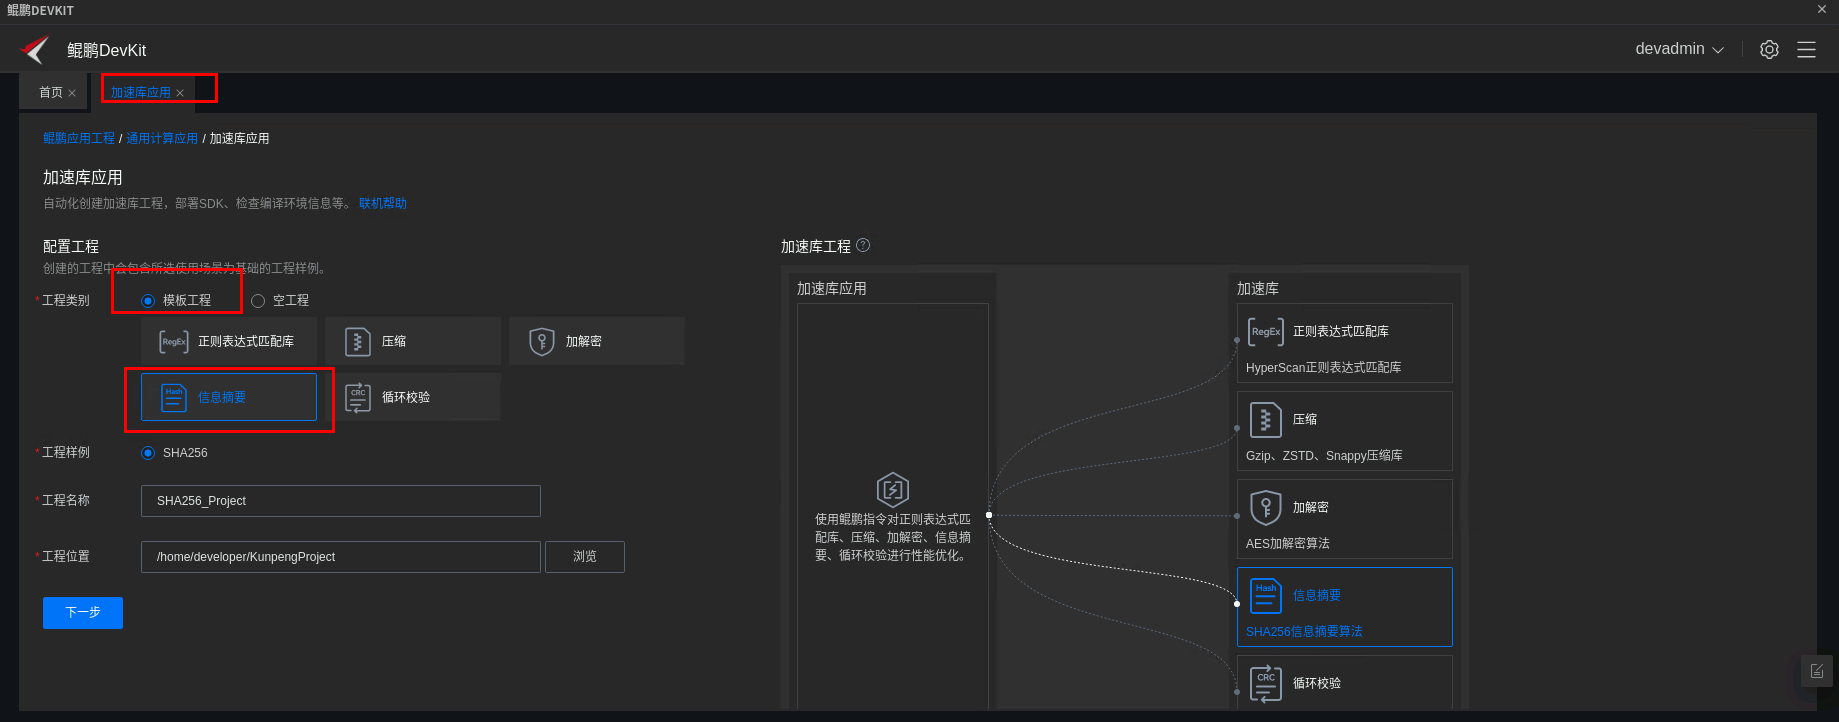Click 循环校验 label in 加速库 diagram

pos(1317,683)
